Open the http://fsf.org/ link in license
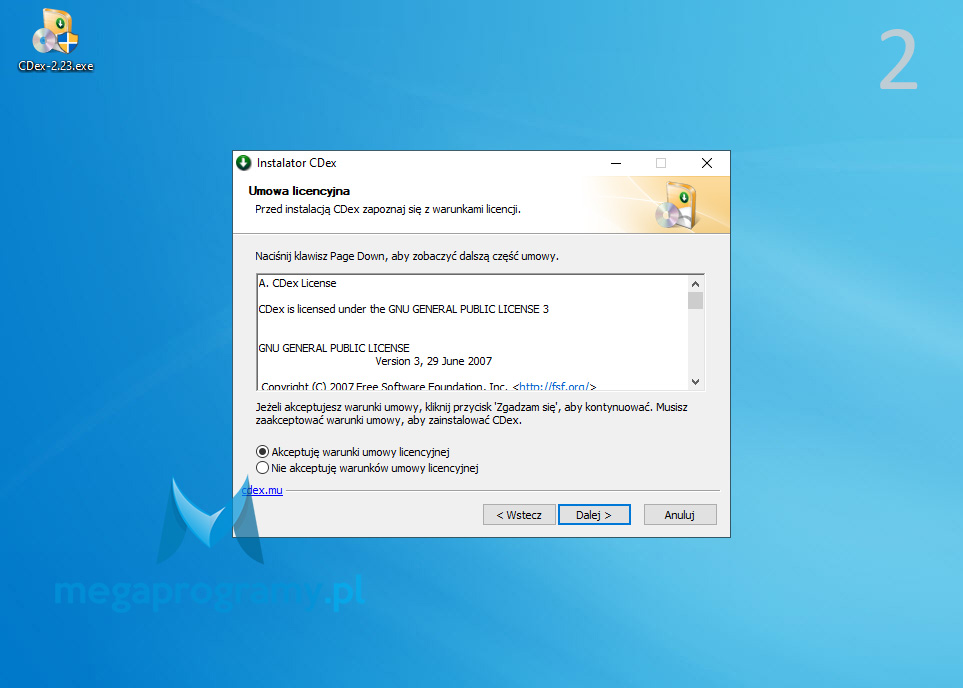The width and height of the screenshot is (963, 688). [x=555, y=386]
